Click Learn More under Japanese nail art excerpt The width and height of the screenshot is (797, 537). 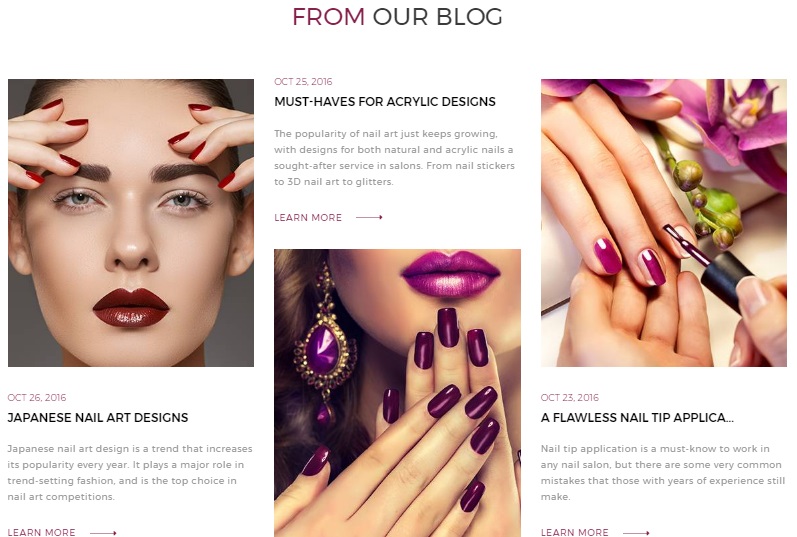(x=42, y=532)
